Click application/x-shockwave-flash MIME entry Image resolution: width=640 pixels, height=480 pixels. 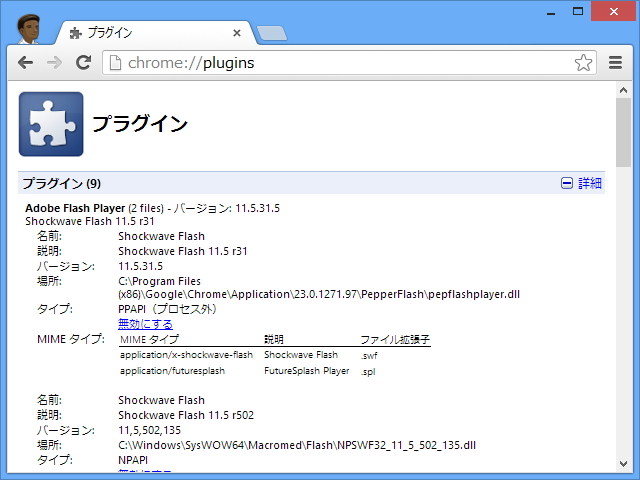(x=187, y=355)
